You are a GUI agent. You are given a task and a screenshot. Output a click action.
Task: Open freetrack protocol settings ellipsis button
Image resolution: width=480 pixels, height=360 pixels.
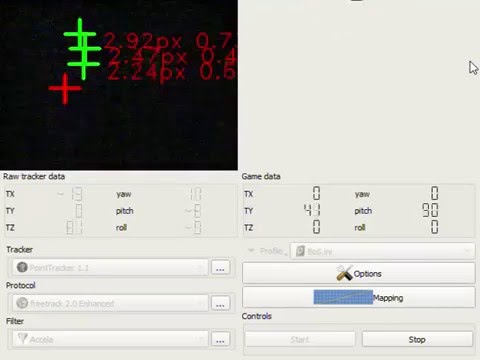coord(220,303)
